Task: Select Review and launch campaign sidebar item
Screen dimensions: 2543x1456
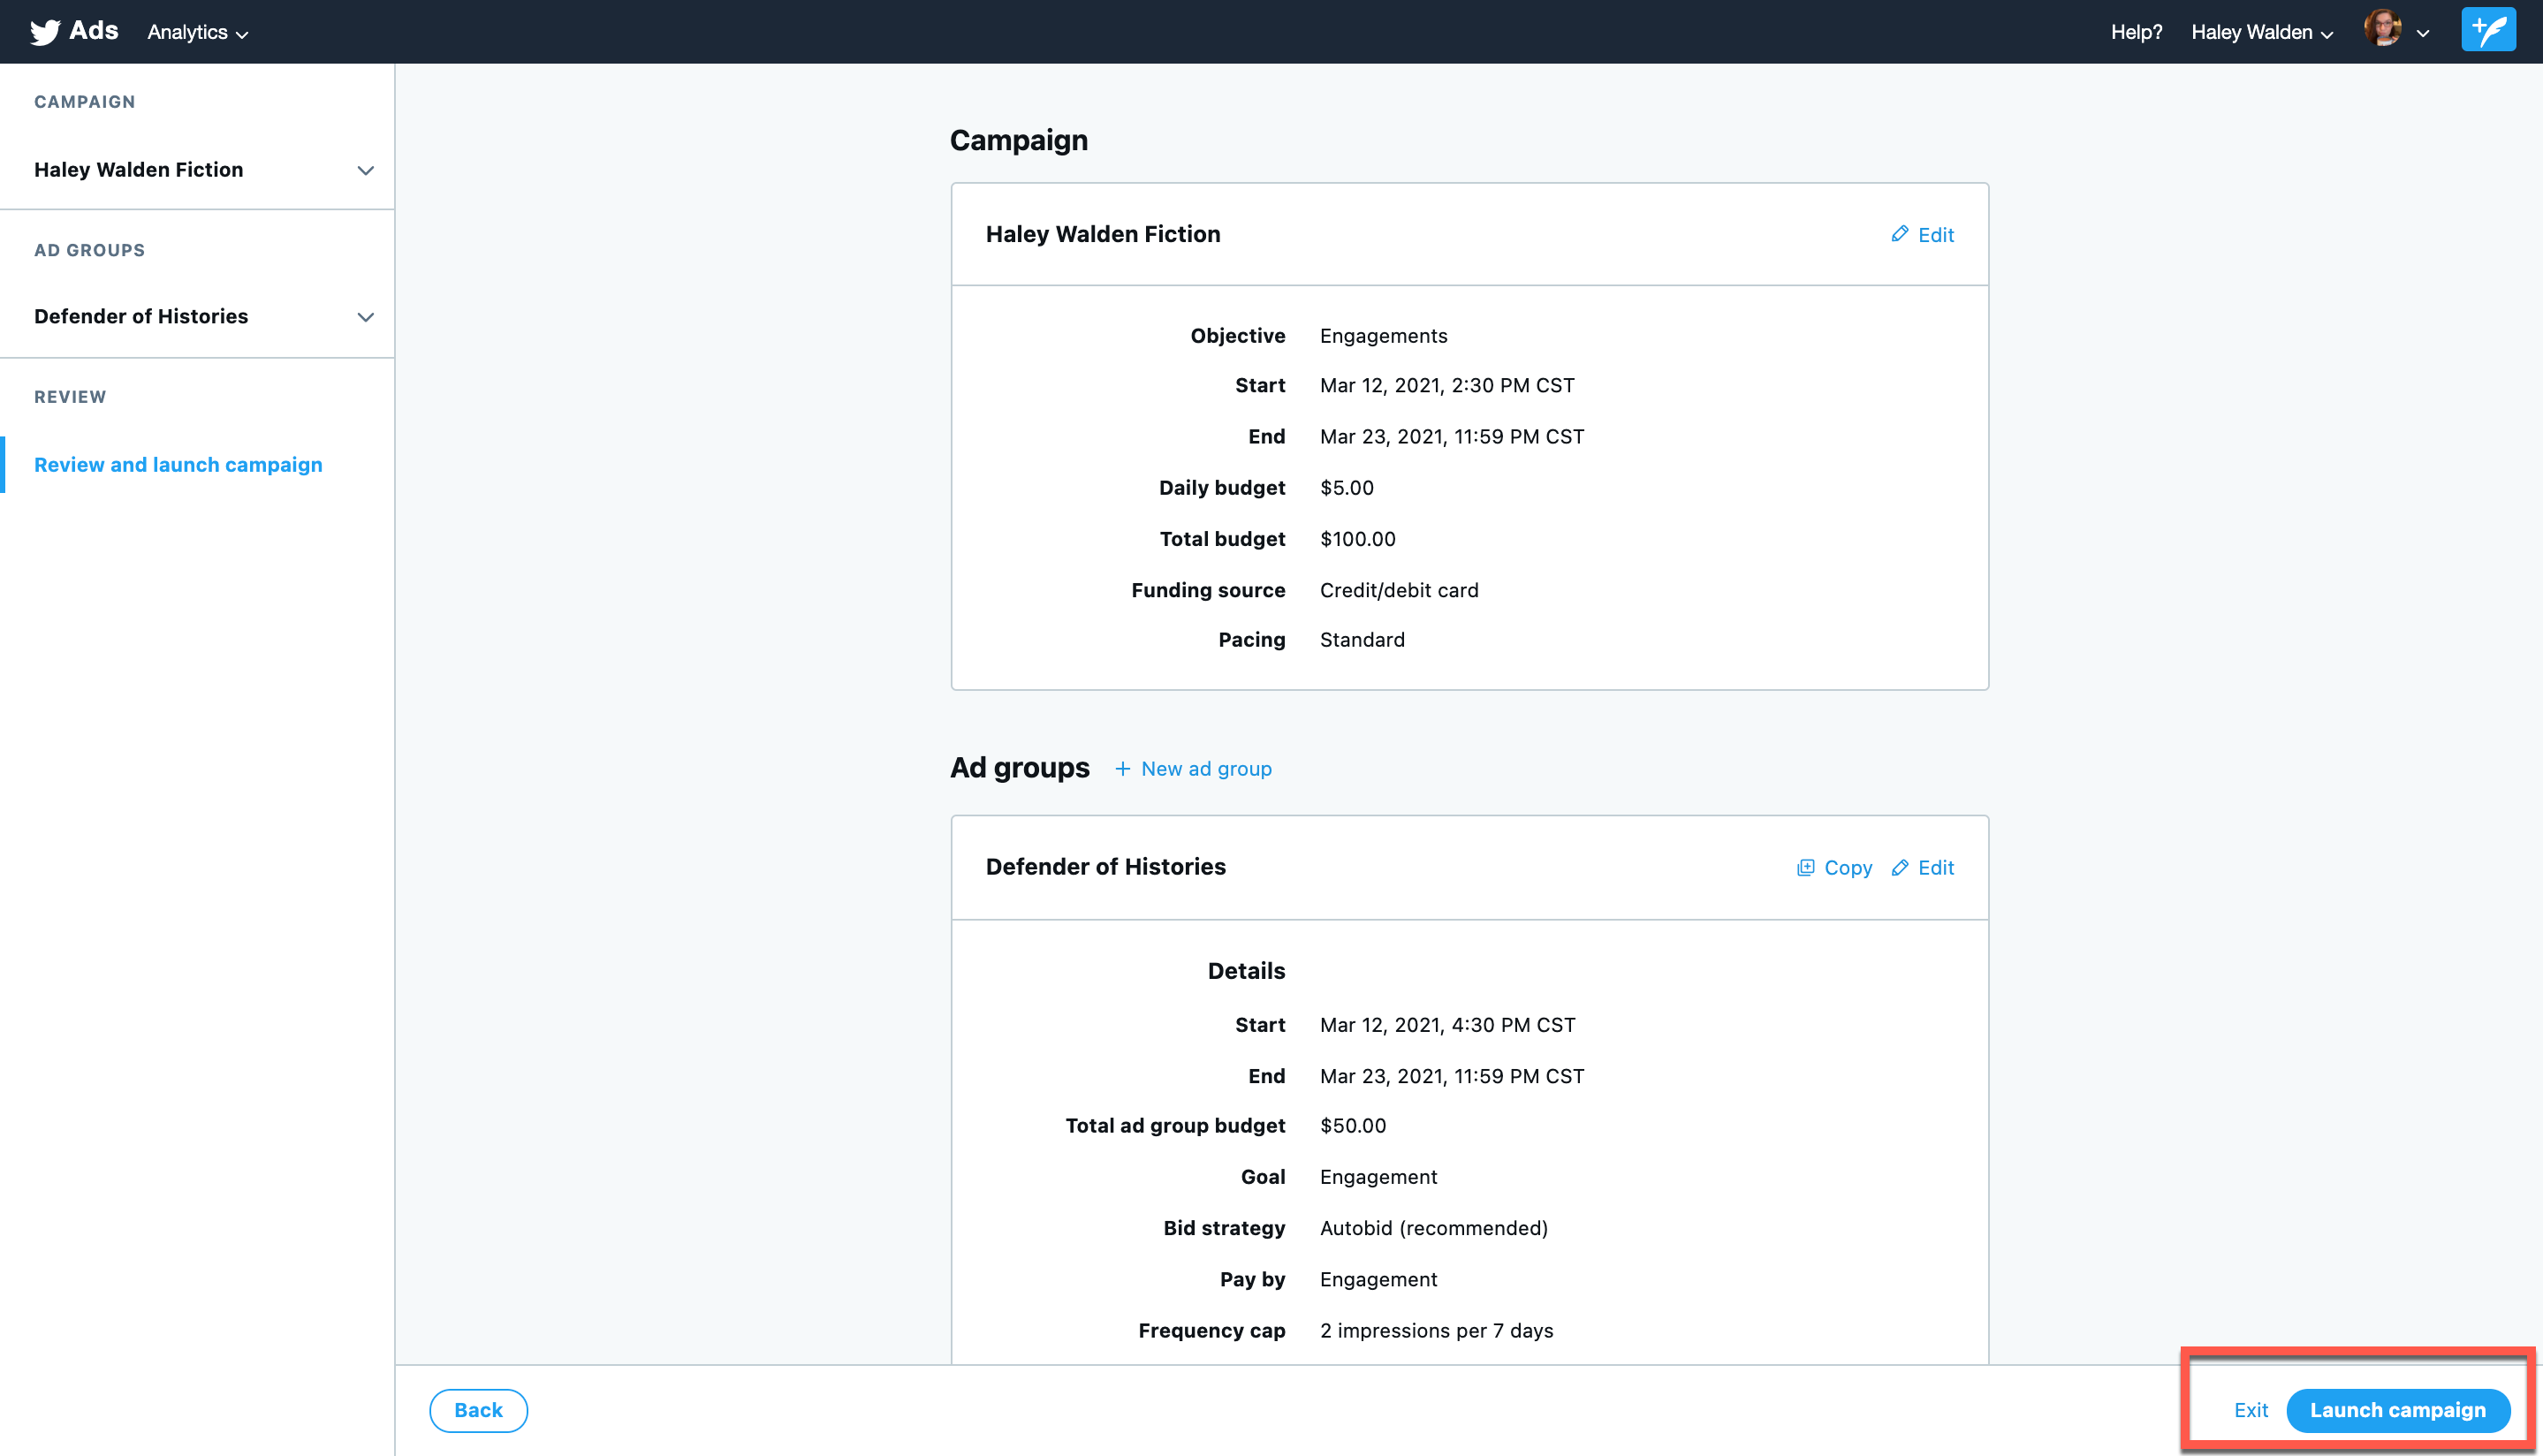Action: [x=178, y=465]
